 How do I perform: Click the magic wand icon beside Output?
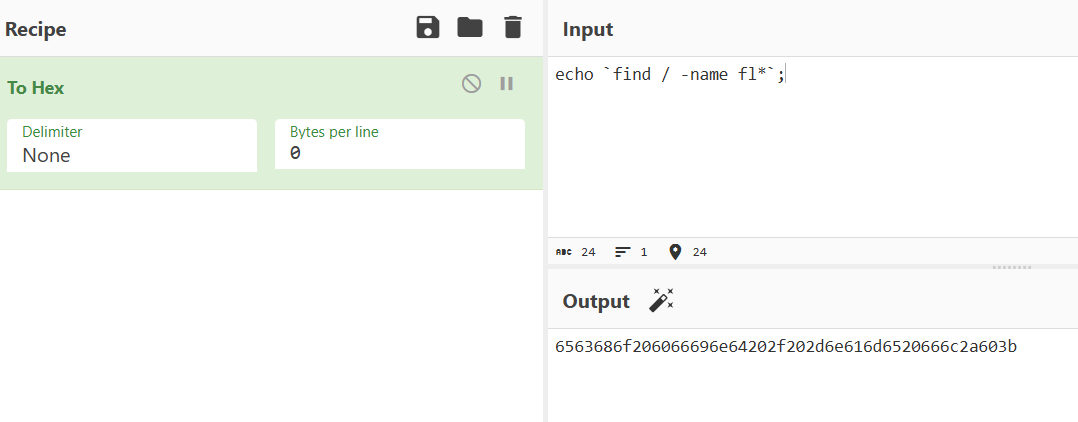[662, 300]
